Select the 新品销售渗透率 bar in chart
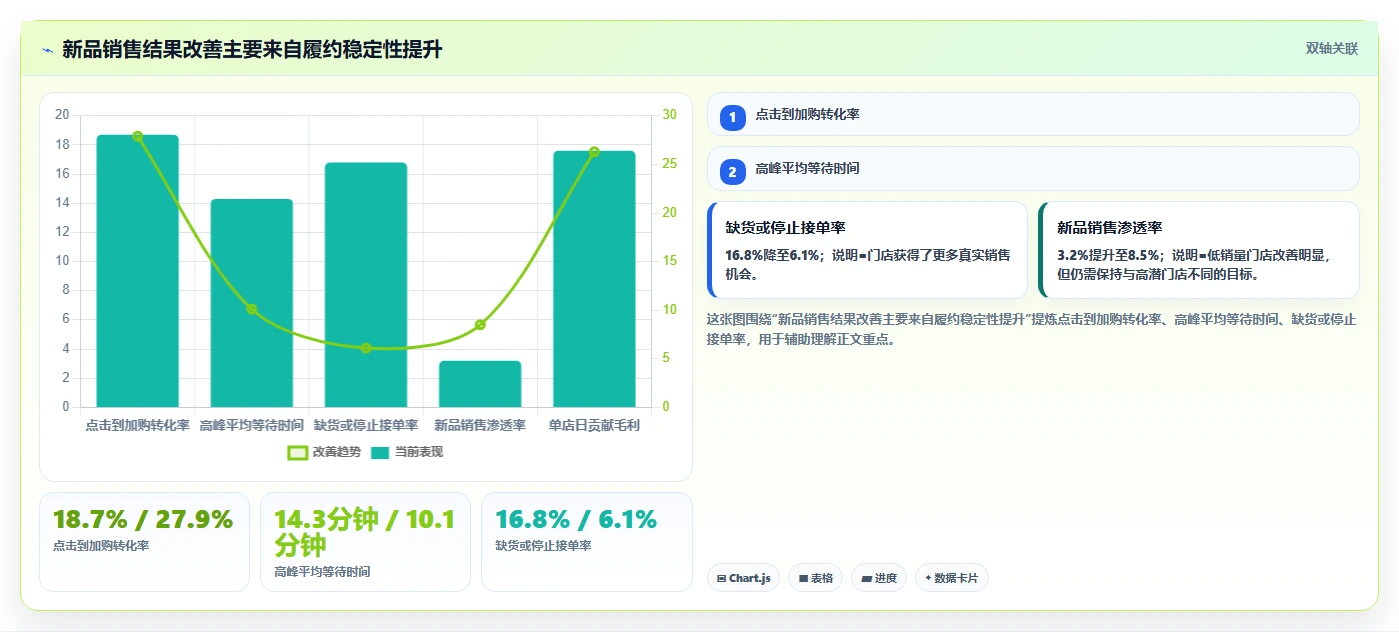 [480, 384]
